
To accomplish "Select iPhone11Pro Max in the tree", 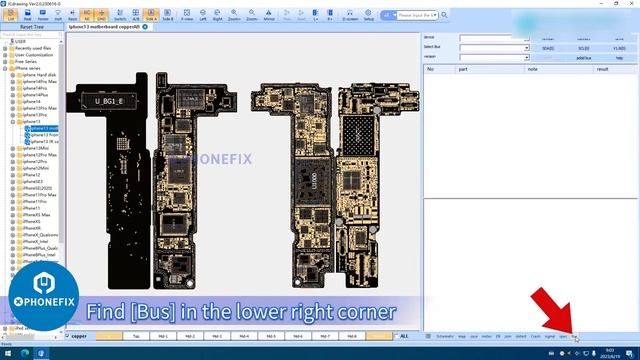I will [x=40, y=195].
